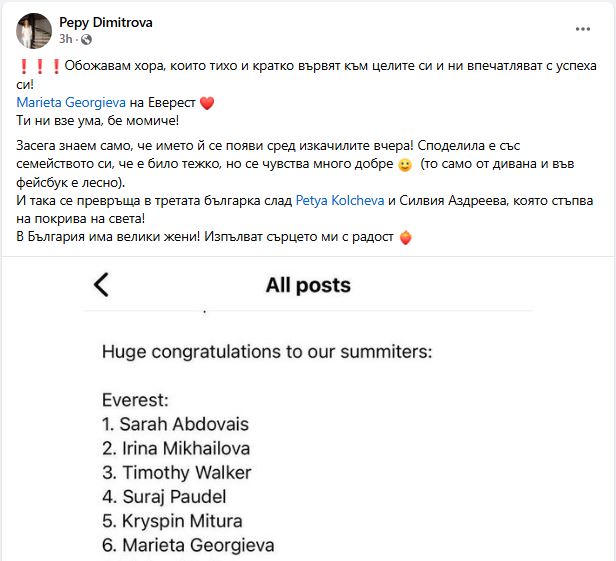This screenshot has height=561, width=616.
Task: Click the 3h post timestamp
Action: tap(67, 40)
